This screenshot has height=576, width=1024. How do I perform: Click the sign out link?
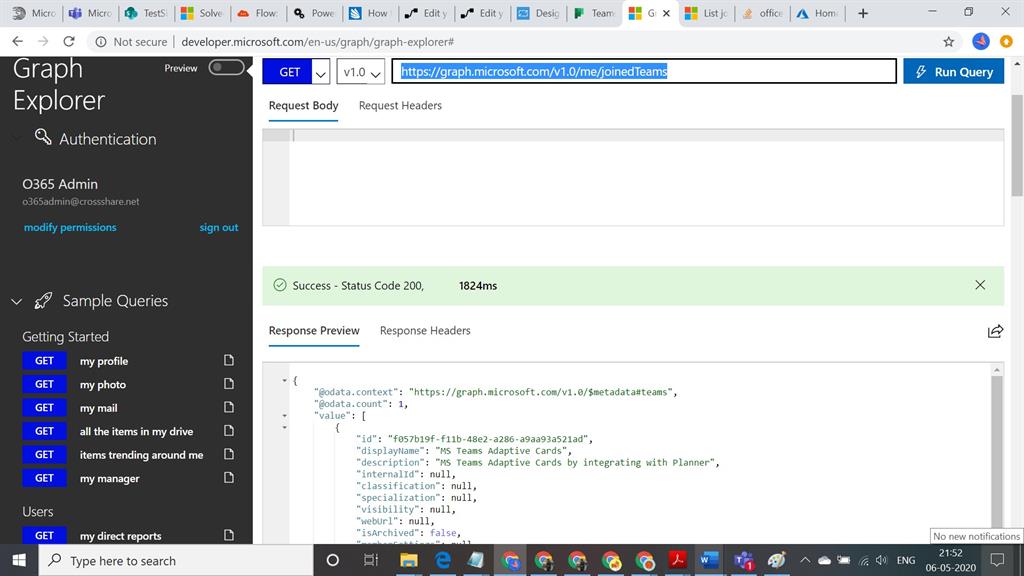[218, 228]
